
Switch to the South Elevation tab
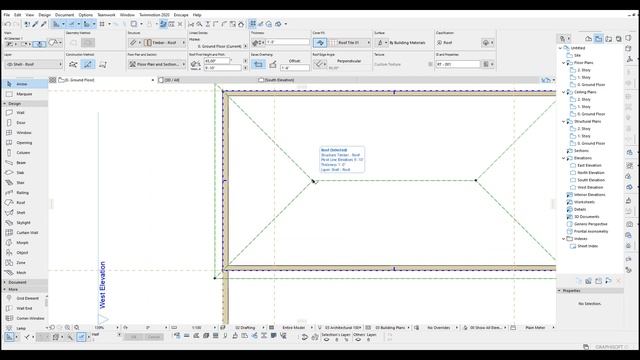(276, 80)
